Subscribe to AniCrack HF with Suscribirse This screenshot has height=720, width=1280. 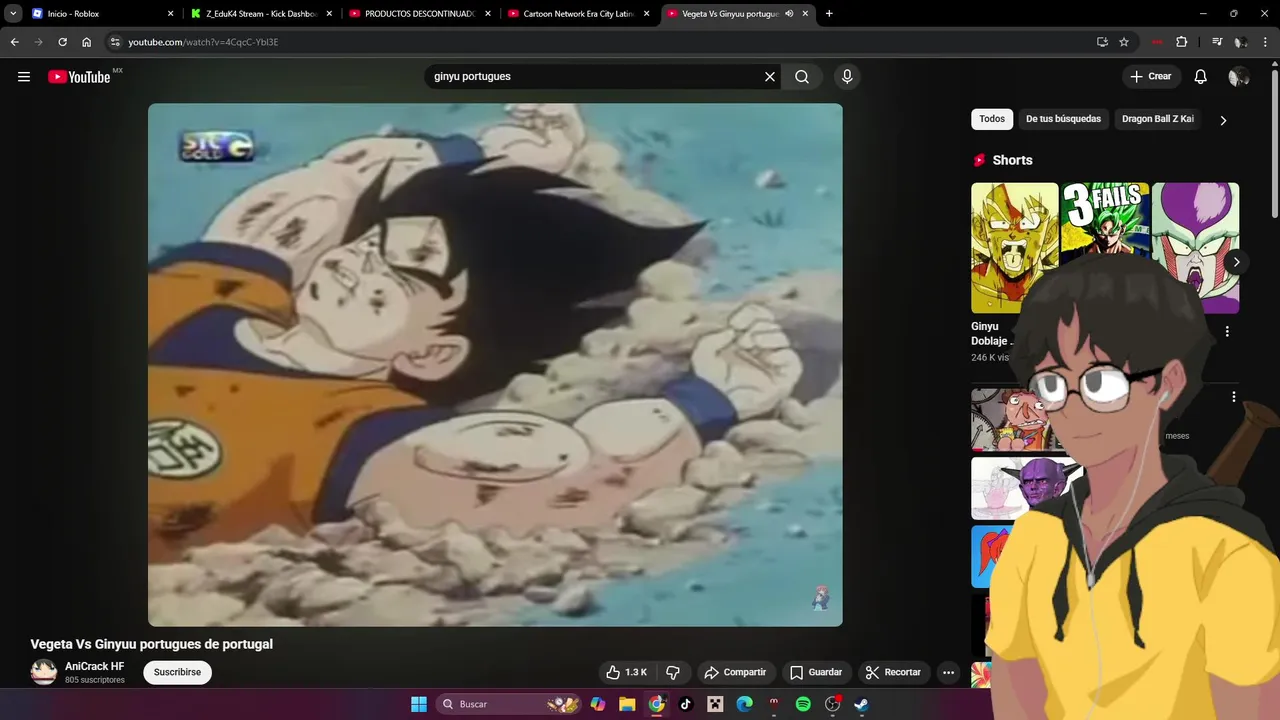(177, 672)
